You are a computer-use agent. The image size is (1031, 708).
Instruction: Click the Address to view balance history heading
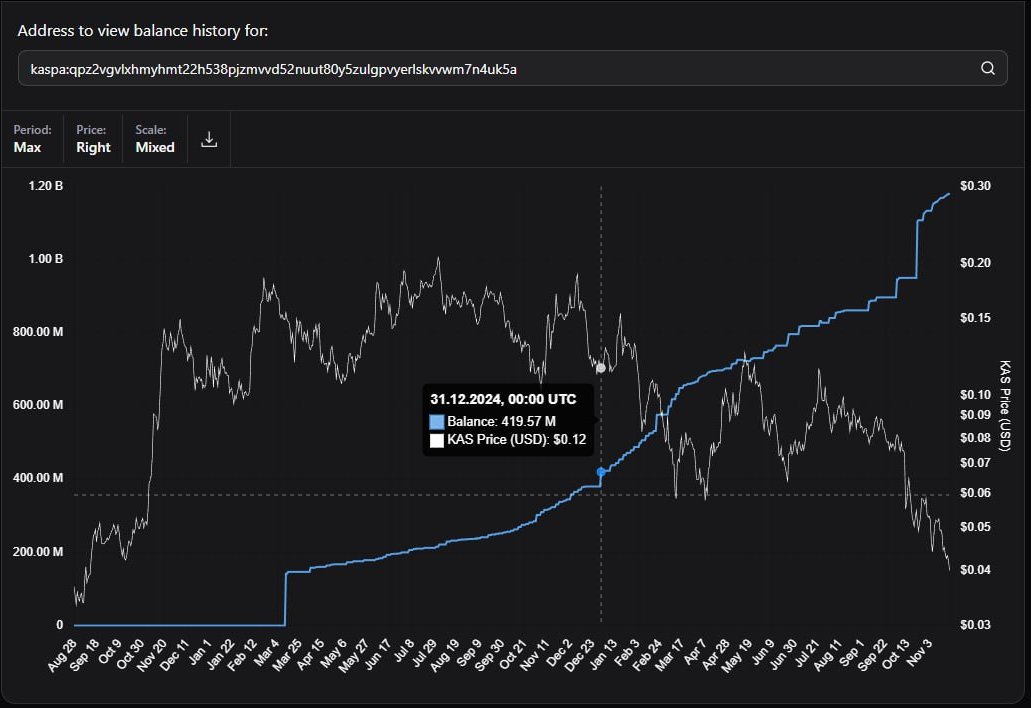click(x=143, y=31)
